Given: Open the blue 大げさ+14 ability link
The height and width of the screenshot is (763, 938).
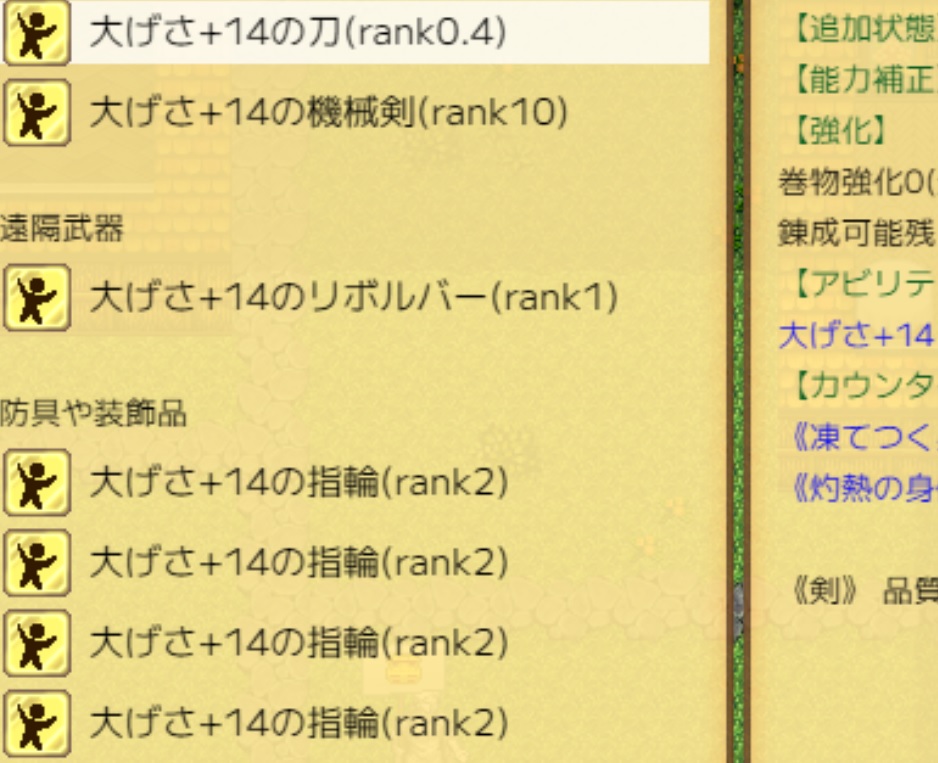Looking at the screenshot, I should (x=856, y=334).
